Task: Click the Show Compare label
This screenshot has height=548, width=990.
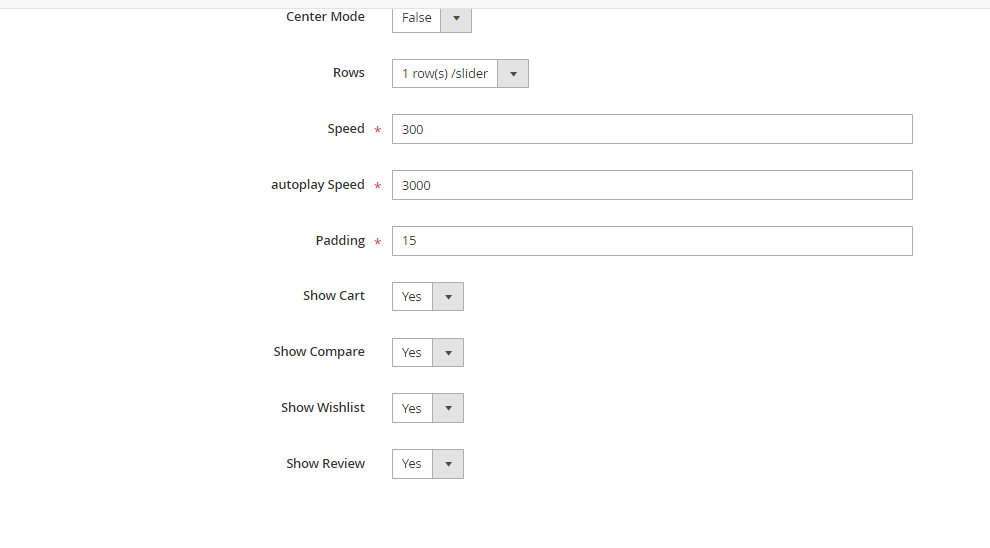Action: [x=318, y=352]
